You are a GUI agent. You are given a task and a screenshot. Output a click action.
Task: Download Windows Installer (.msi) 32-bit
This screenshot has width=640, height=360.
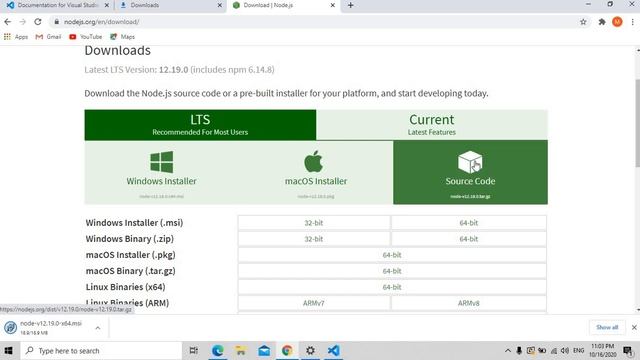pyautogui.click(x=313, y=223)
